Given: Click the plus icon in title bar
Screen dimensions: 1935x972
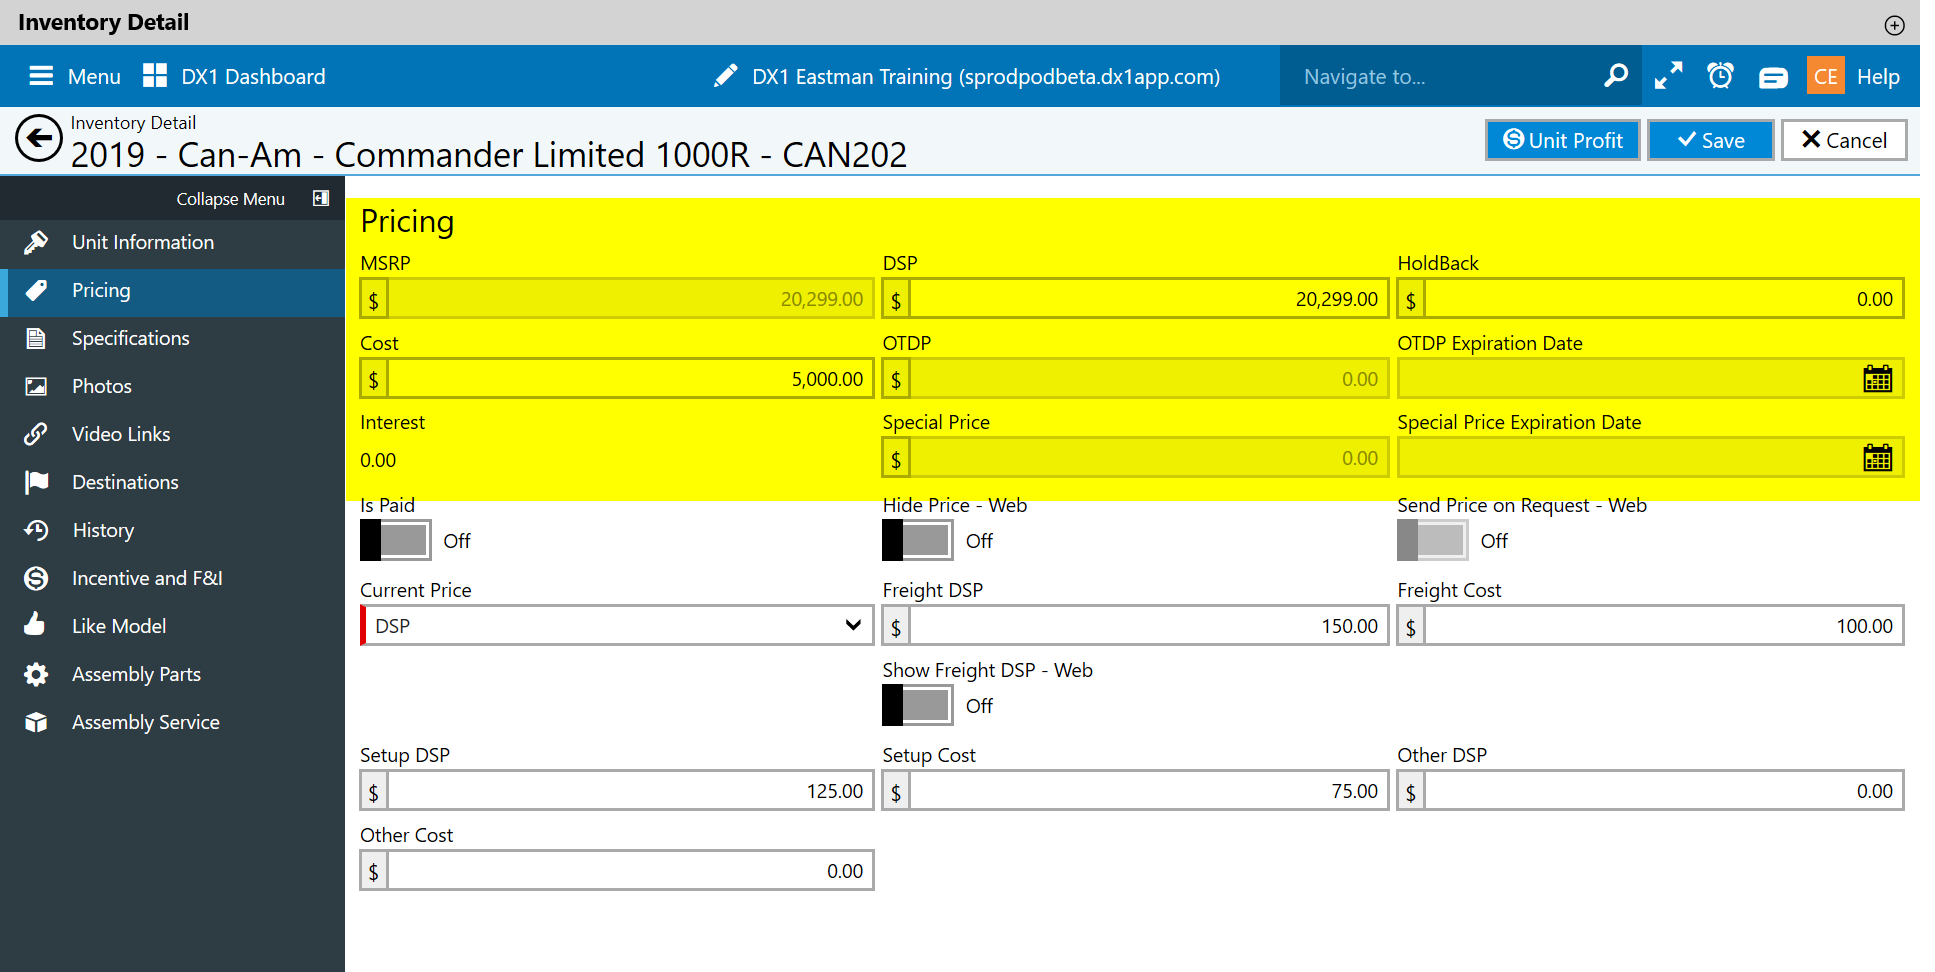Looking at the screenshot, I should (1895, 25).
